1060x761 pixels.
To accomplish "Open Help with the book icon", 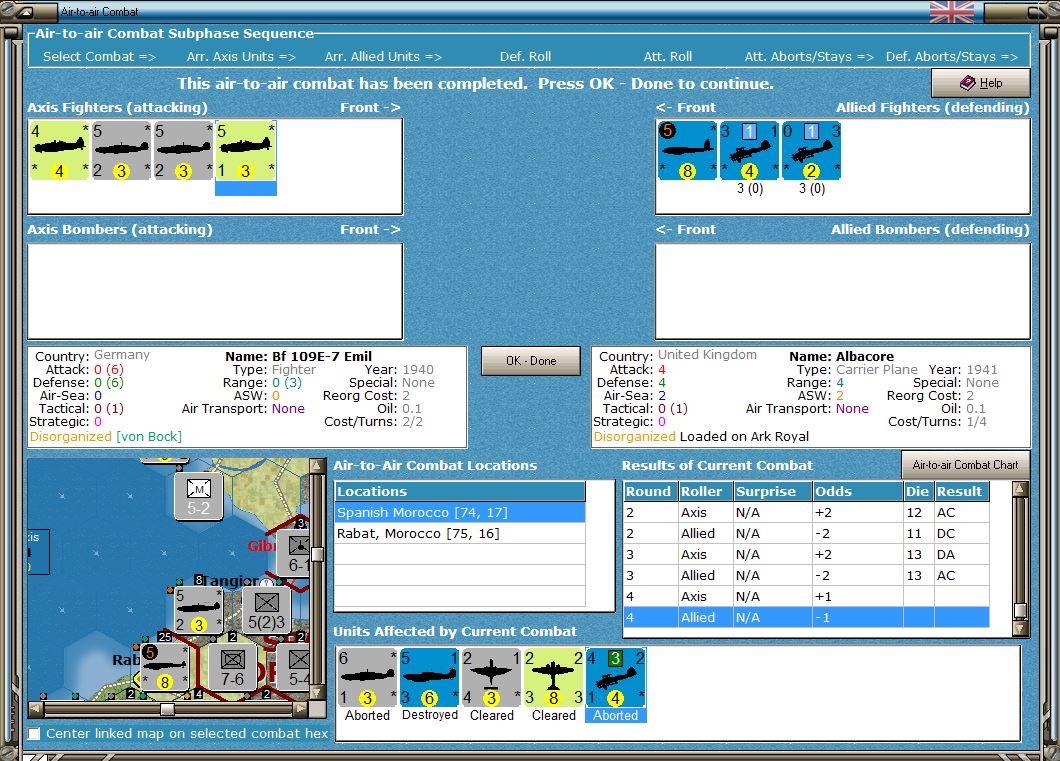I will pos(981,83).
